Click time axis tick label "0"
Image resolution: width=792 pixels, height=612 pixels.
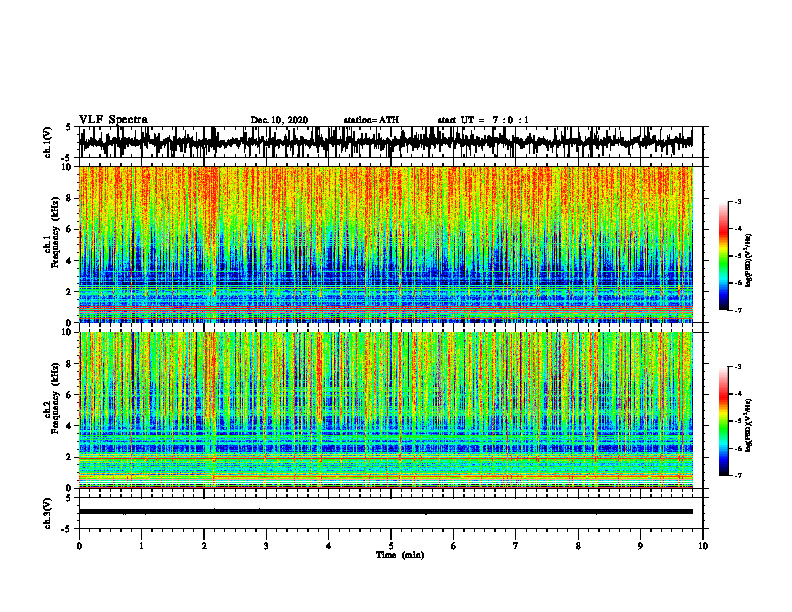[x=79, y=546]
